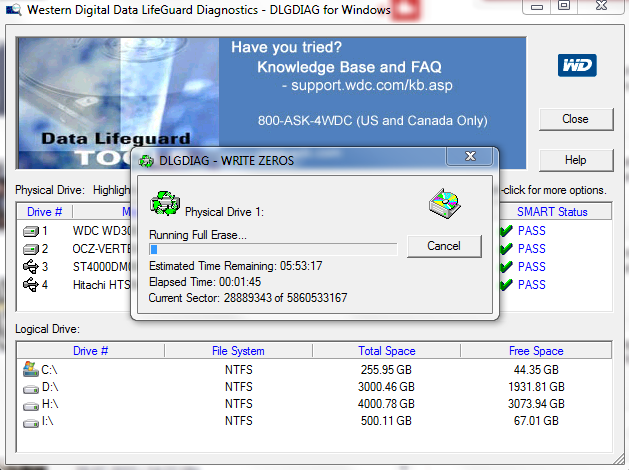Sort physical drives by Drive # column
Image resolution: width=629 pixels, height=470 pixels.
click(45, 212)
